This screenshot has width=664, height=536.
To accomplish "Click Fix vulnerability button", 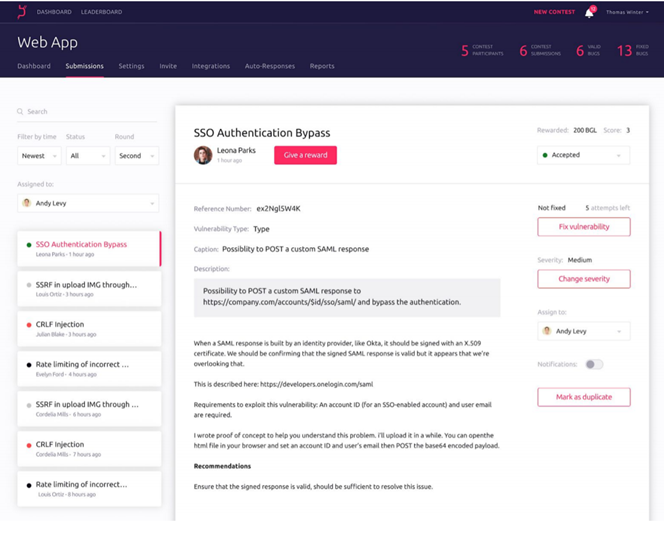I will click(584, 227).
